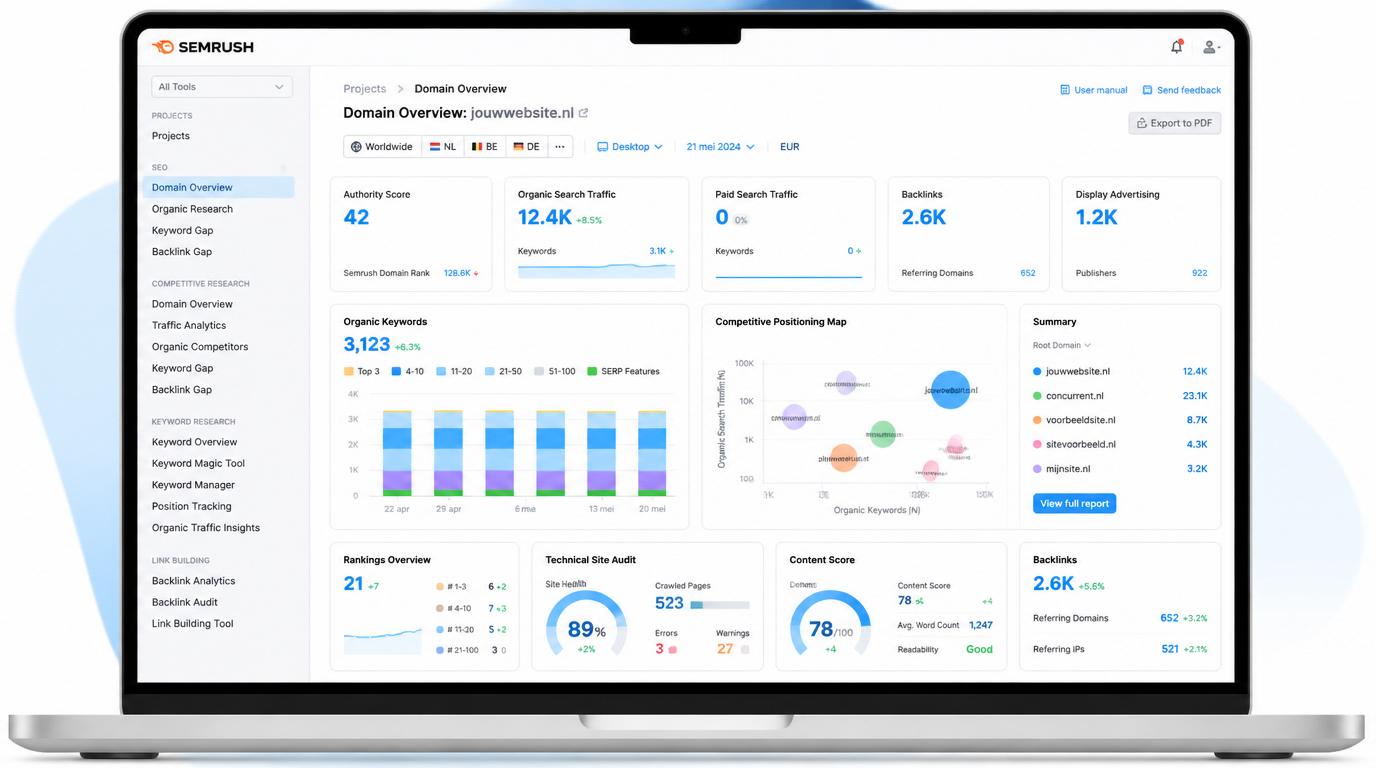
Task: Expand the All Tools dropdown
Action: [222, 87]
